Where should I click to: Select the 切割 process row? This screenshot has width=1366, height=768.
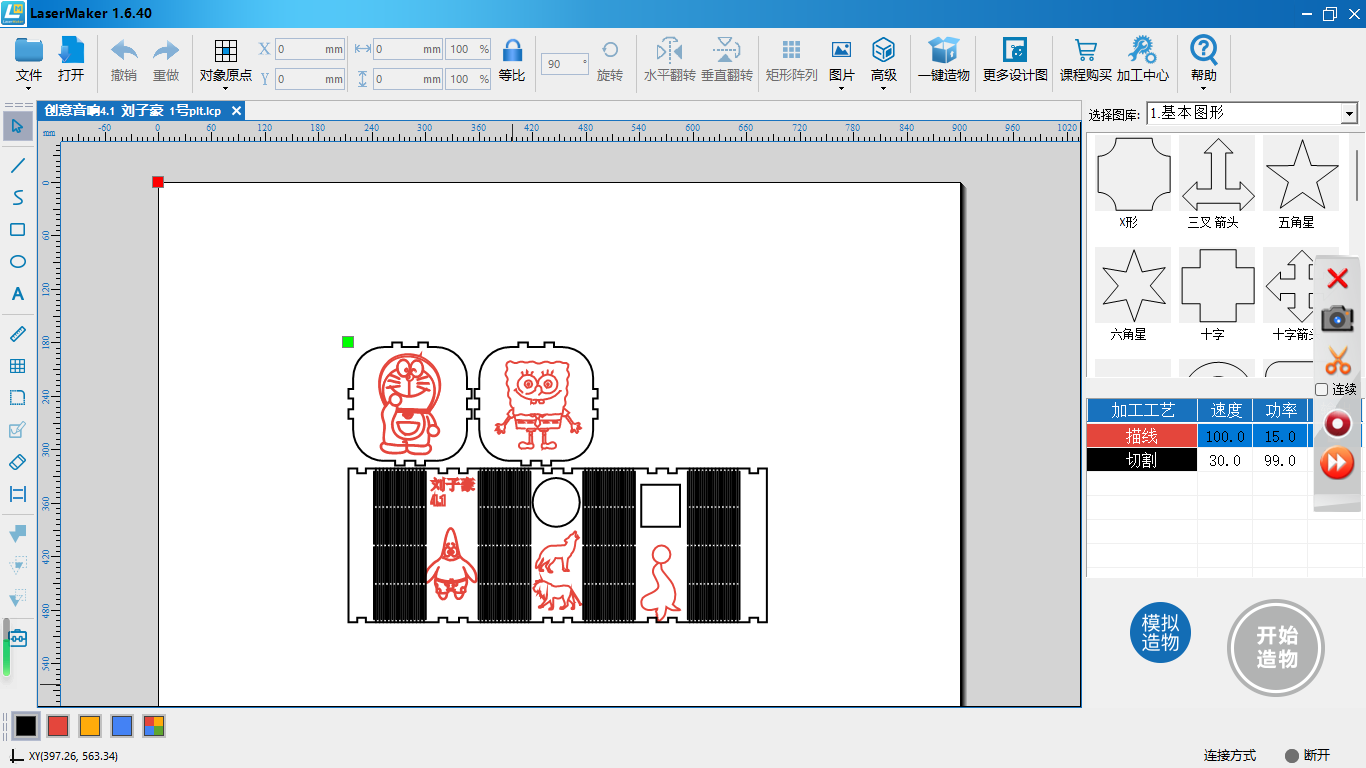[1142, 461]
